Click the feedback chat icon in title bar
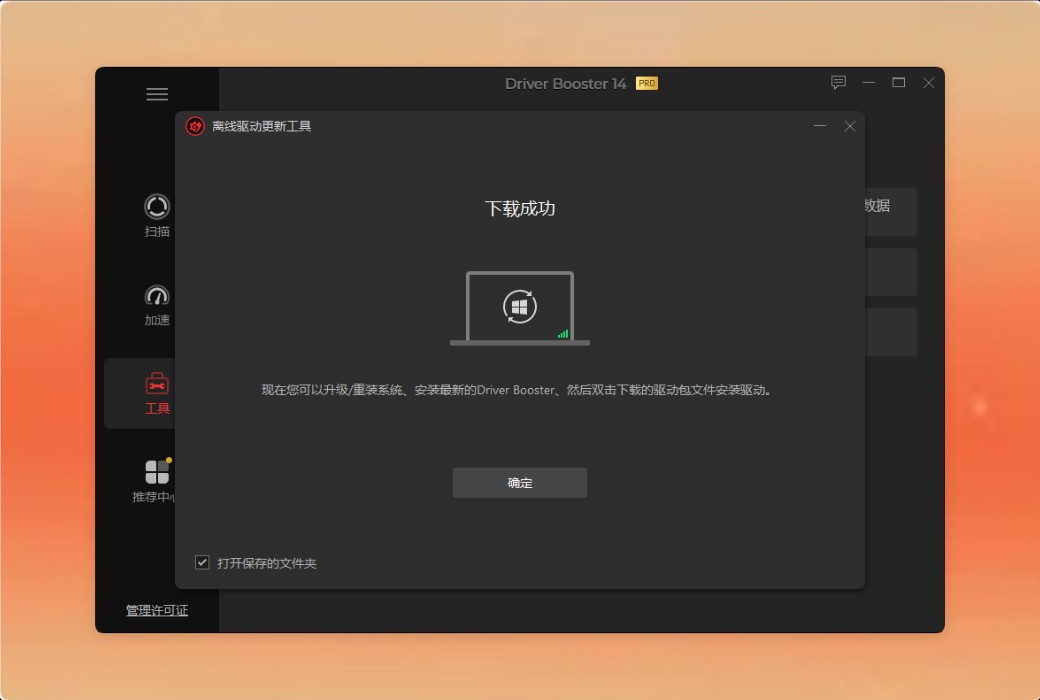This screenshot has width=1040, height=700. coord(838,83)
